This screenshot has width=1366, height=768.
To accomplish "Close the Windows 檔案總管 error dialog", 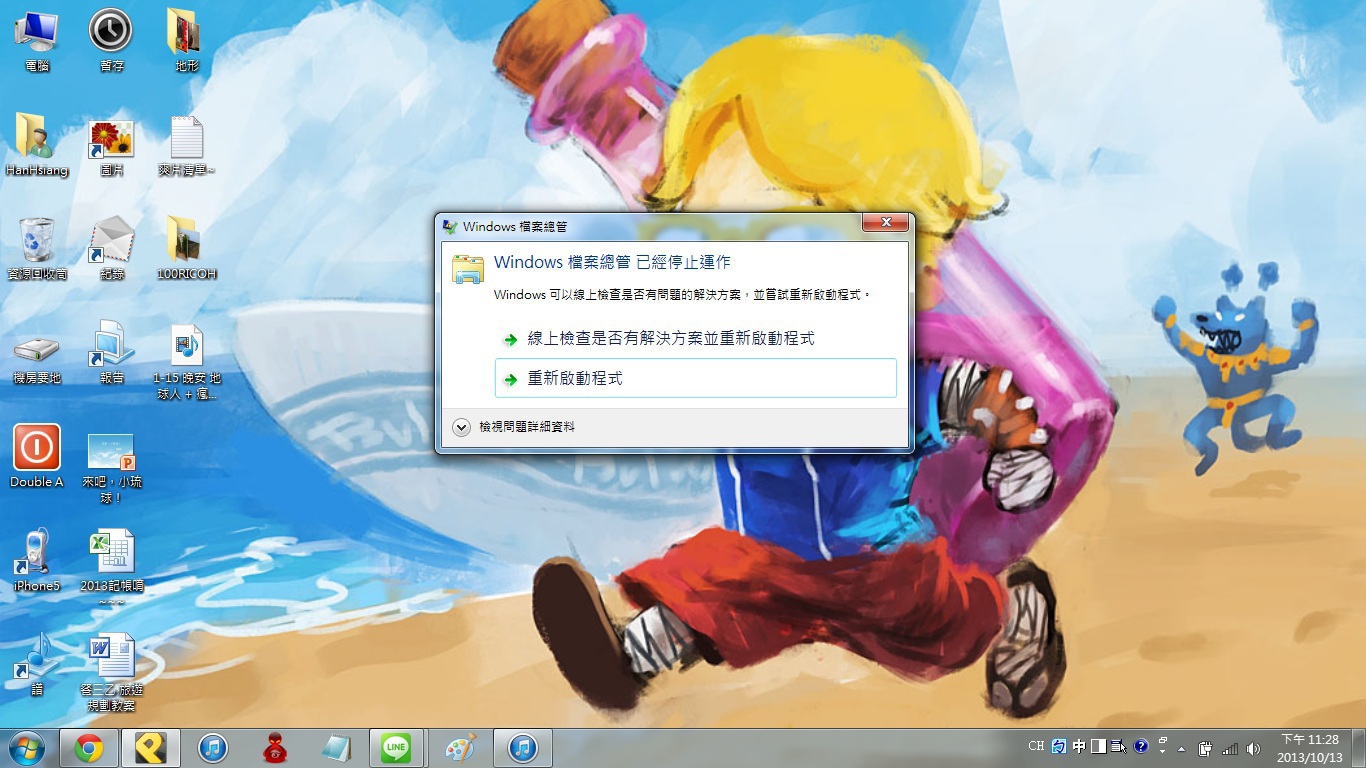I will [885, 223].
